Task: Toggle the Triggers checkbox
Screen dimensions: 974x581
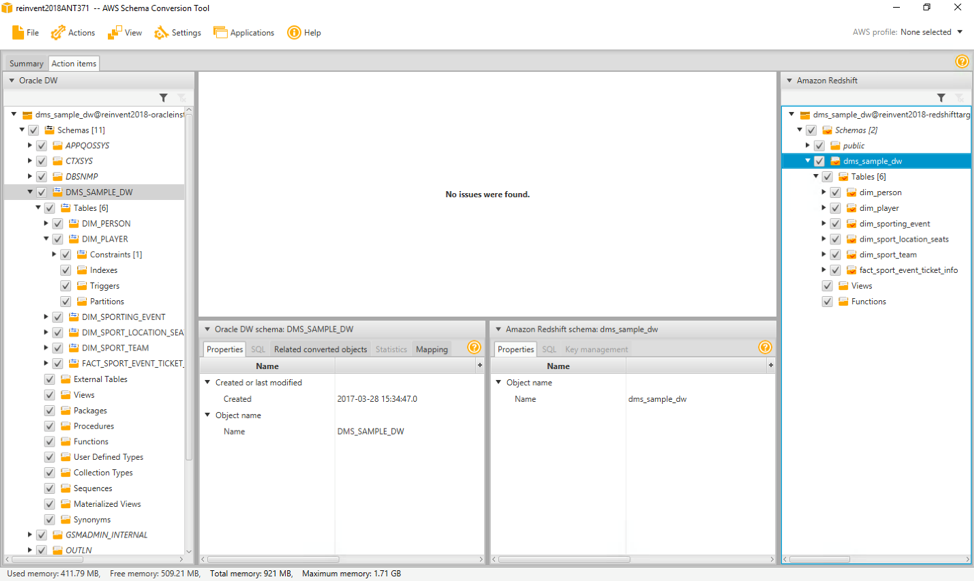Action: tap(66, 286)
